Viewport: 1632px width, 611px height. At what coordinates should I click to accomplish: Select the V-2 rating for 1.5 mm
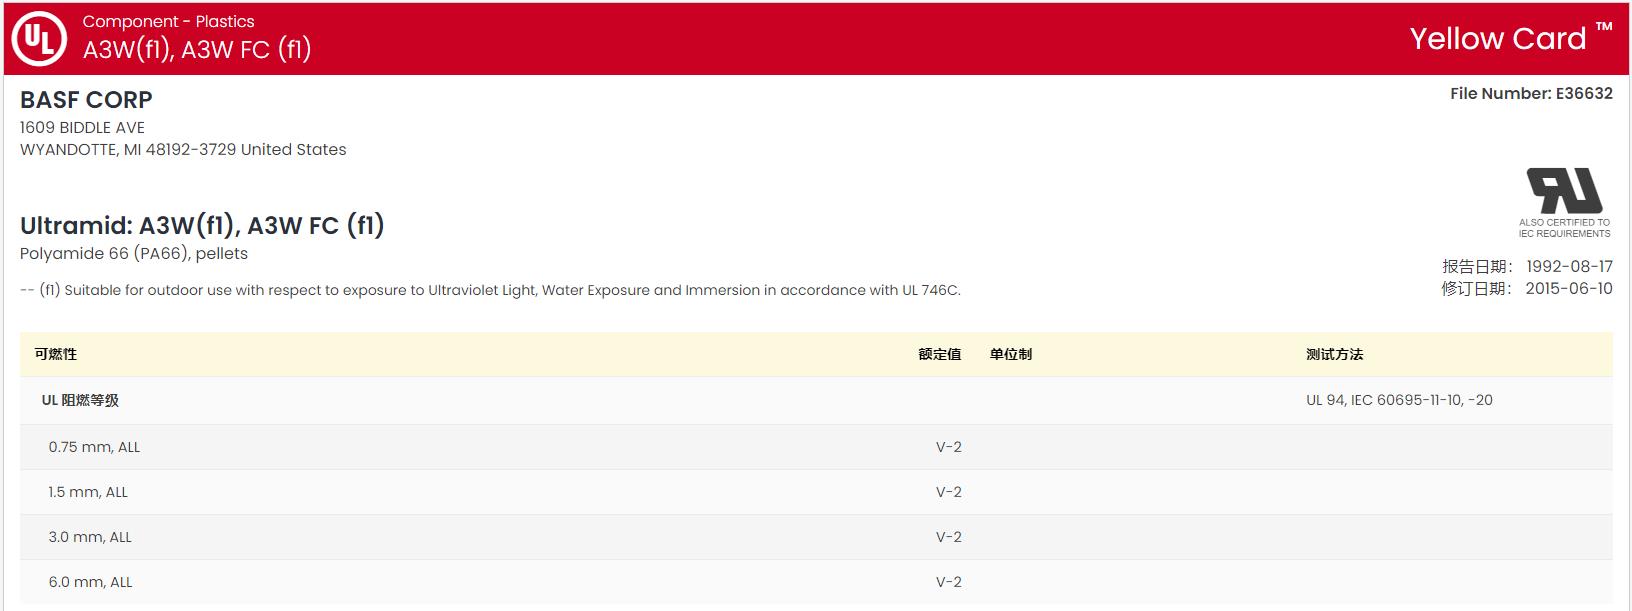click(949, 492)
